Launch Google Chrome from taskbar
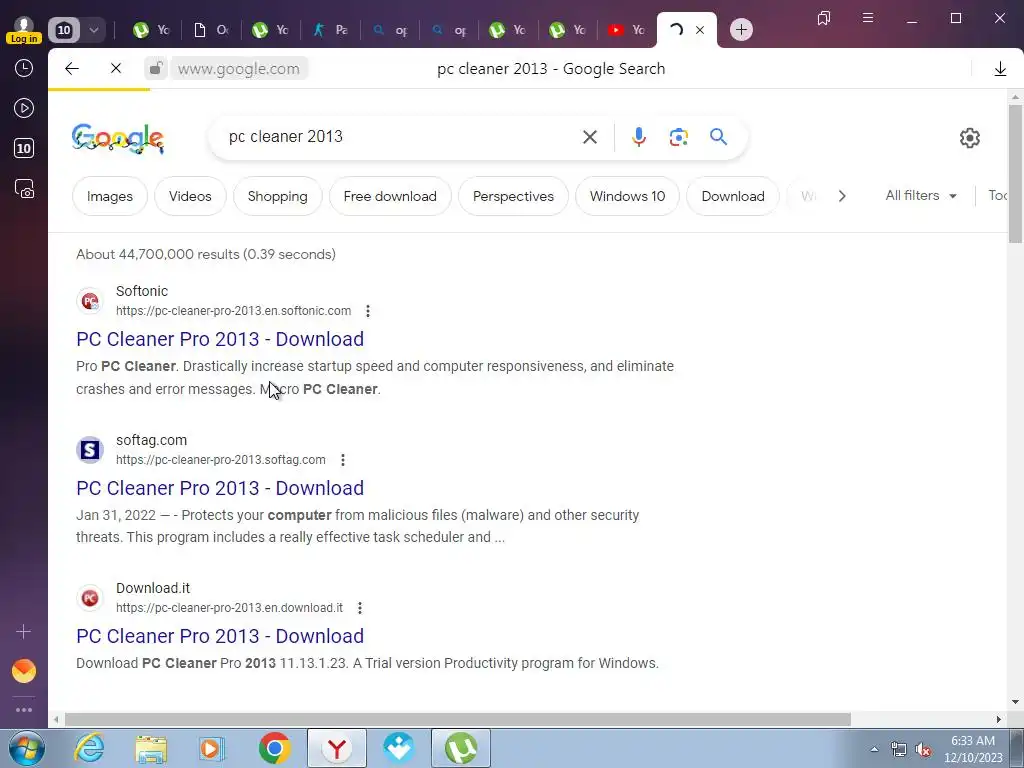The height and width of the screenshot is (768, 1024). point(275,748)
